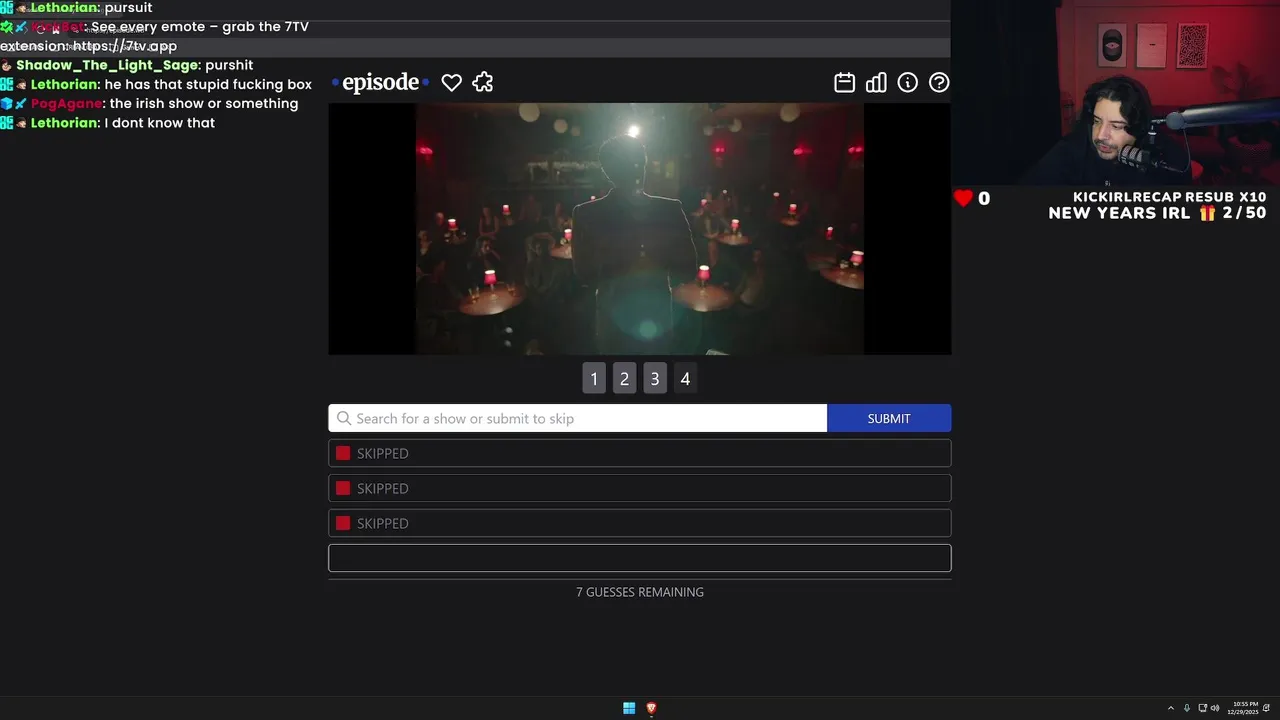Click the third SKIPPED guess row
This screenshot has height=720, width=1280.
[x=640, y=523]
